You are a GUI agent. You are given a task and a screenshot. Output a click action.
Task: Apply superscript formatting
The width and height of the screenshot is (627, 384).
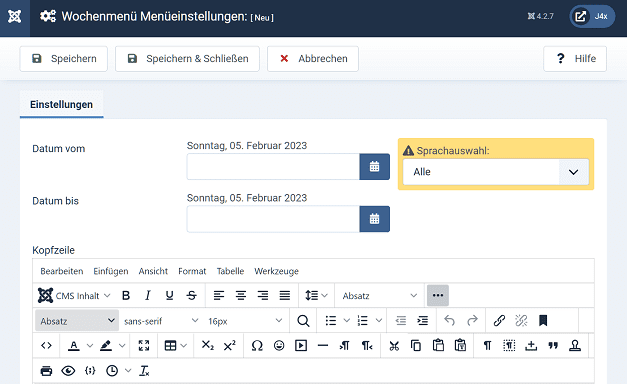coord(230,346)
